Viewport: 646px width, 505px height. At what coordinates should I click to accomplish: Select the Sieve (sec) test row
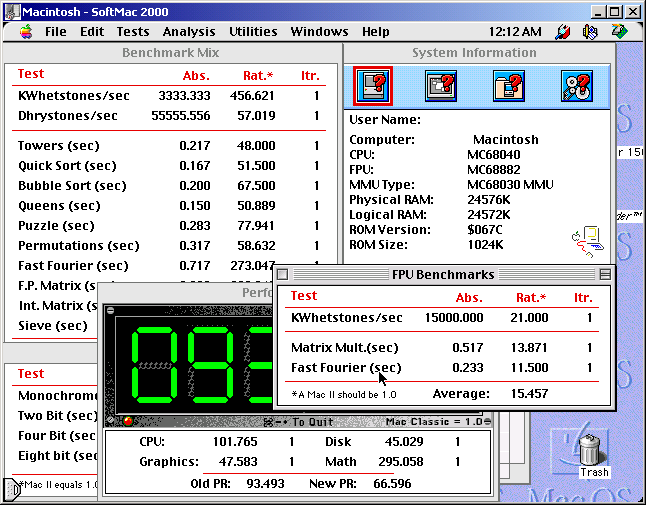tap(55, 326)
